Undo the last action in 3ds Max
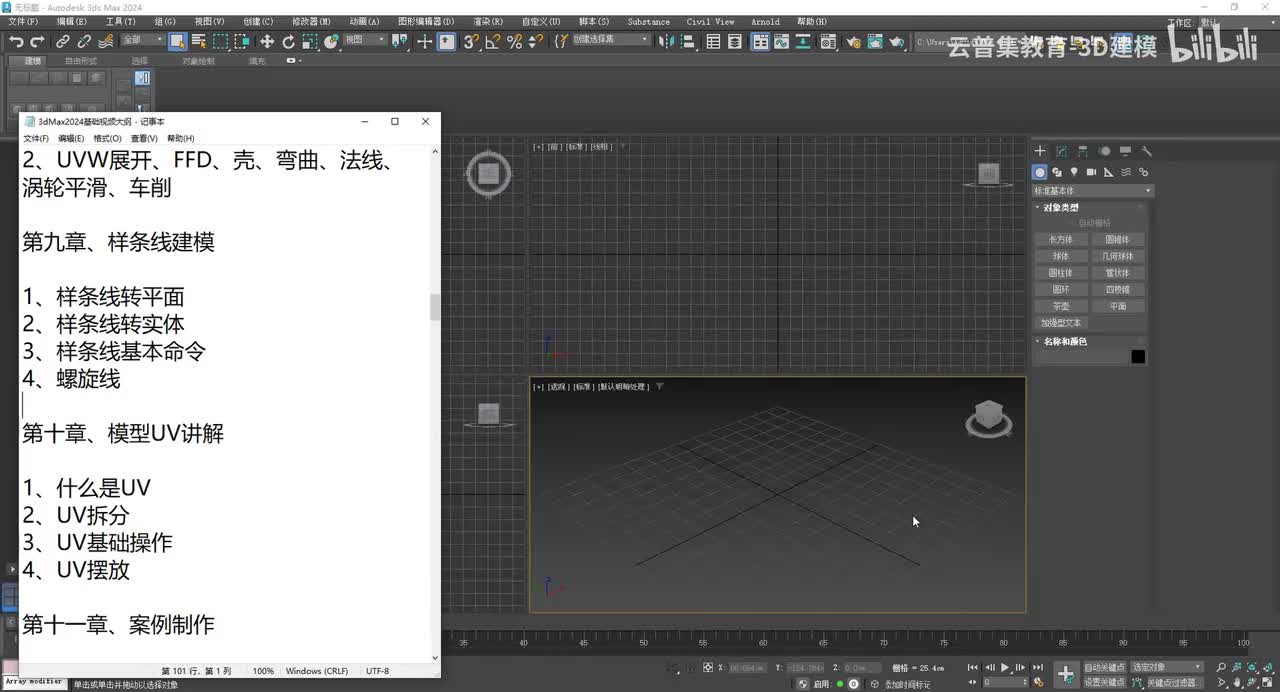Screen dimensions: 1280x692 [16, 41]
